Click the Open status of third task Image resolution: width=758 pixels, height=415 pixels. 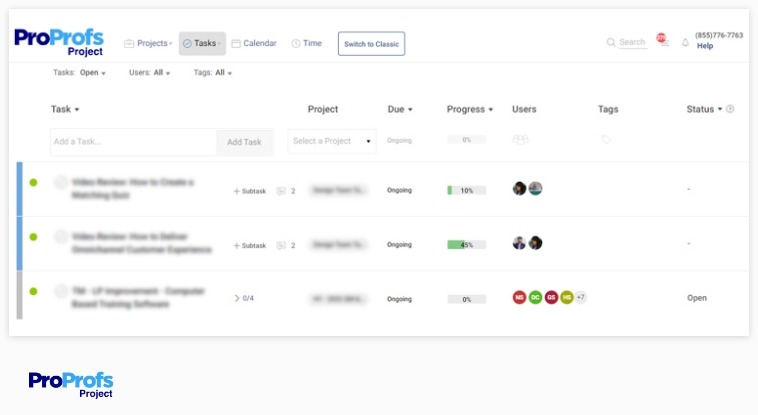click(697, 298)
